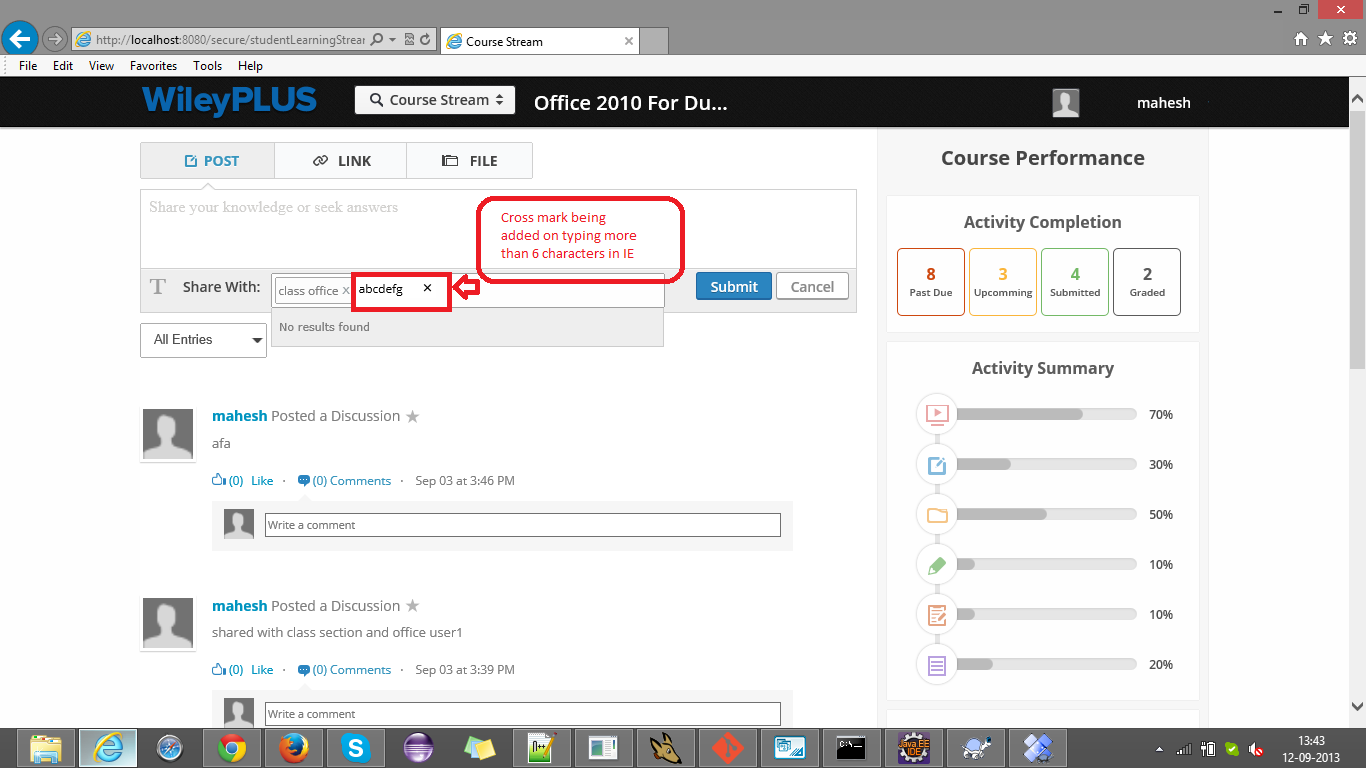Like the 'afa' post via thumbs-up

[219, 480]
